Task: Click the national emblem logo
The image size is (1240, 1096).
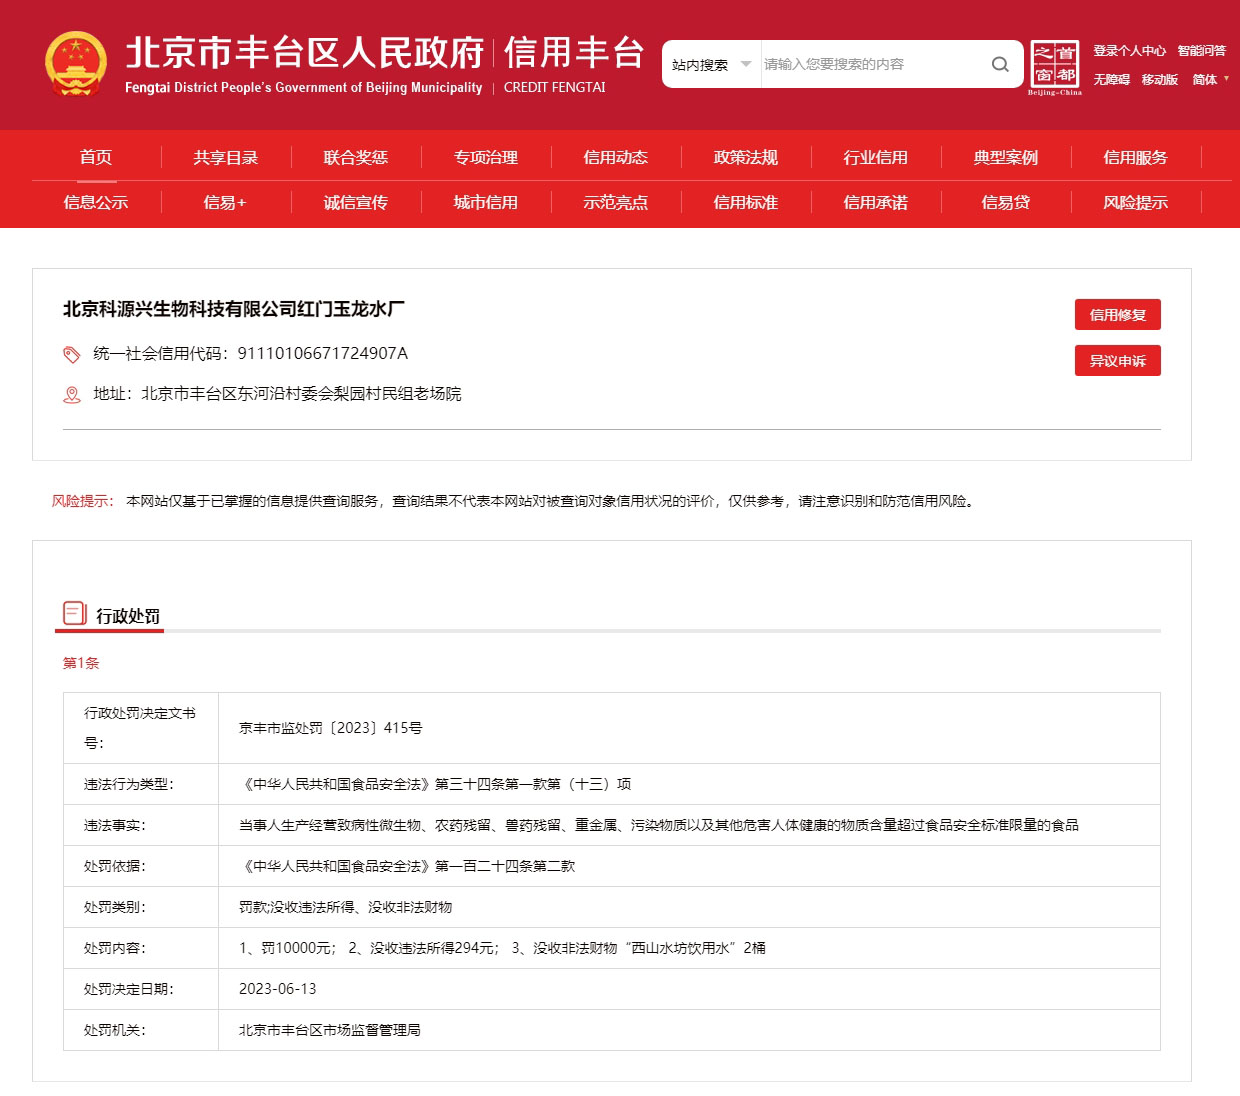Action: point(76,65)
